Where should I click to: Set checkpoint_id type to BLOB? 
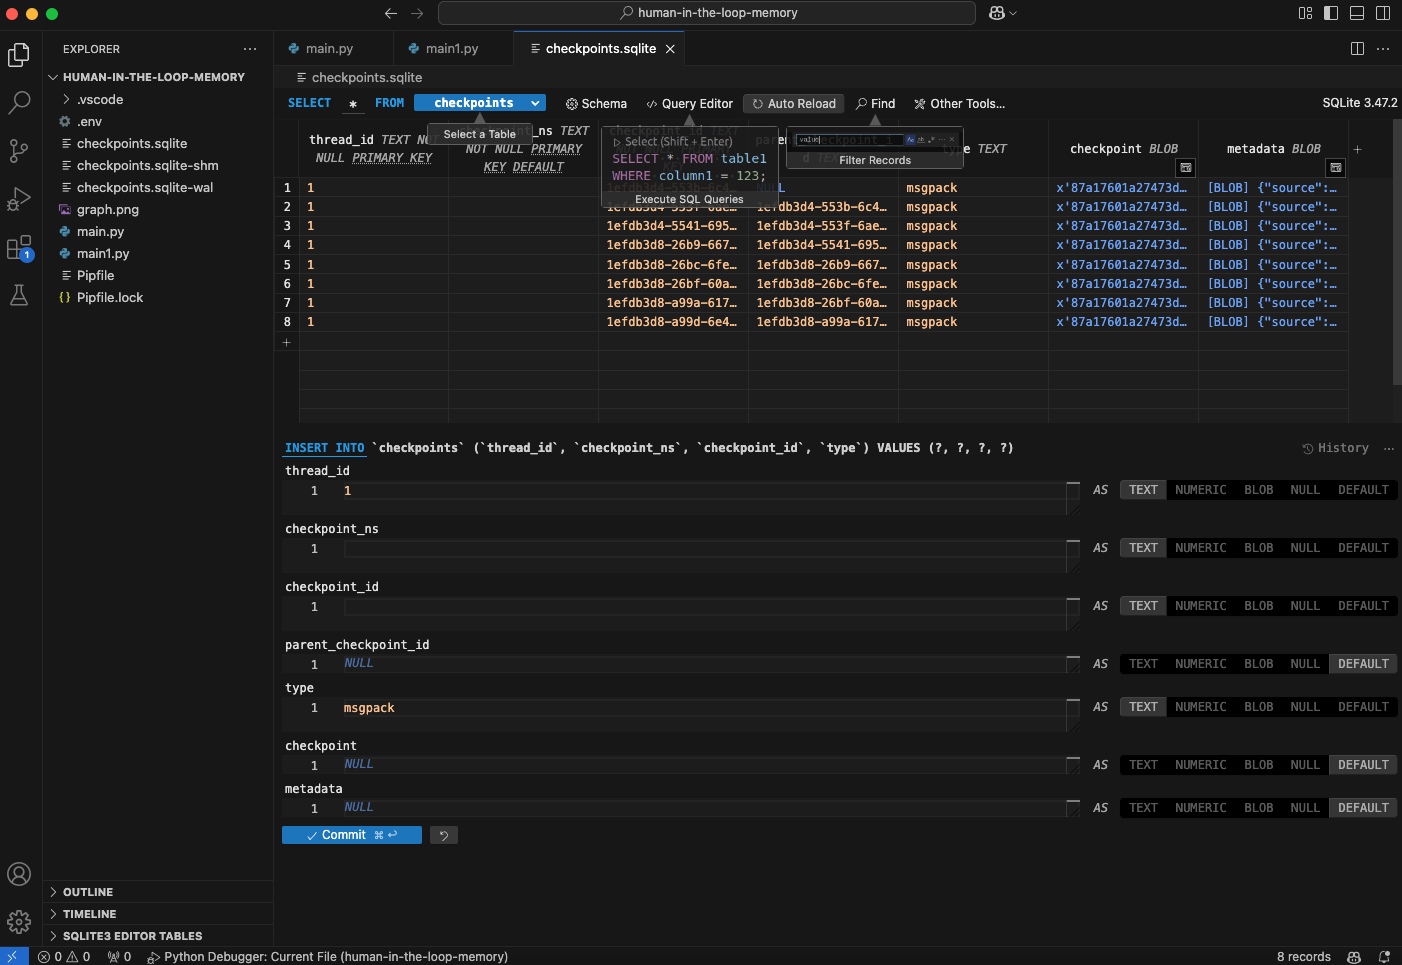tap(1258, 606)
